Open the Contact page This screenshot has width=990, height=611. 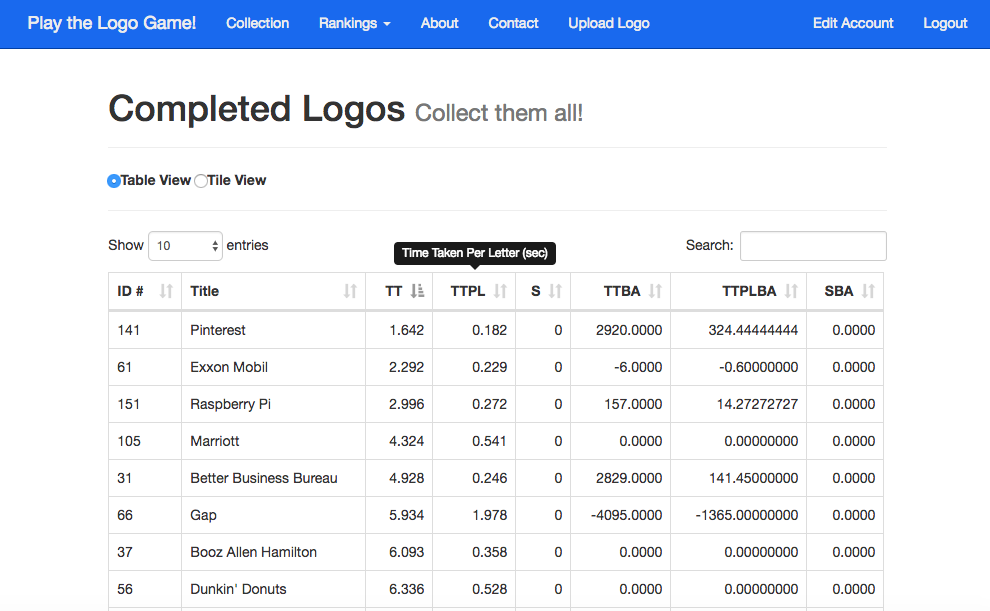pyautogui.click(x=513, y=23)
